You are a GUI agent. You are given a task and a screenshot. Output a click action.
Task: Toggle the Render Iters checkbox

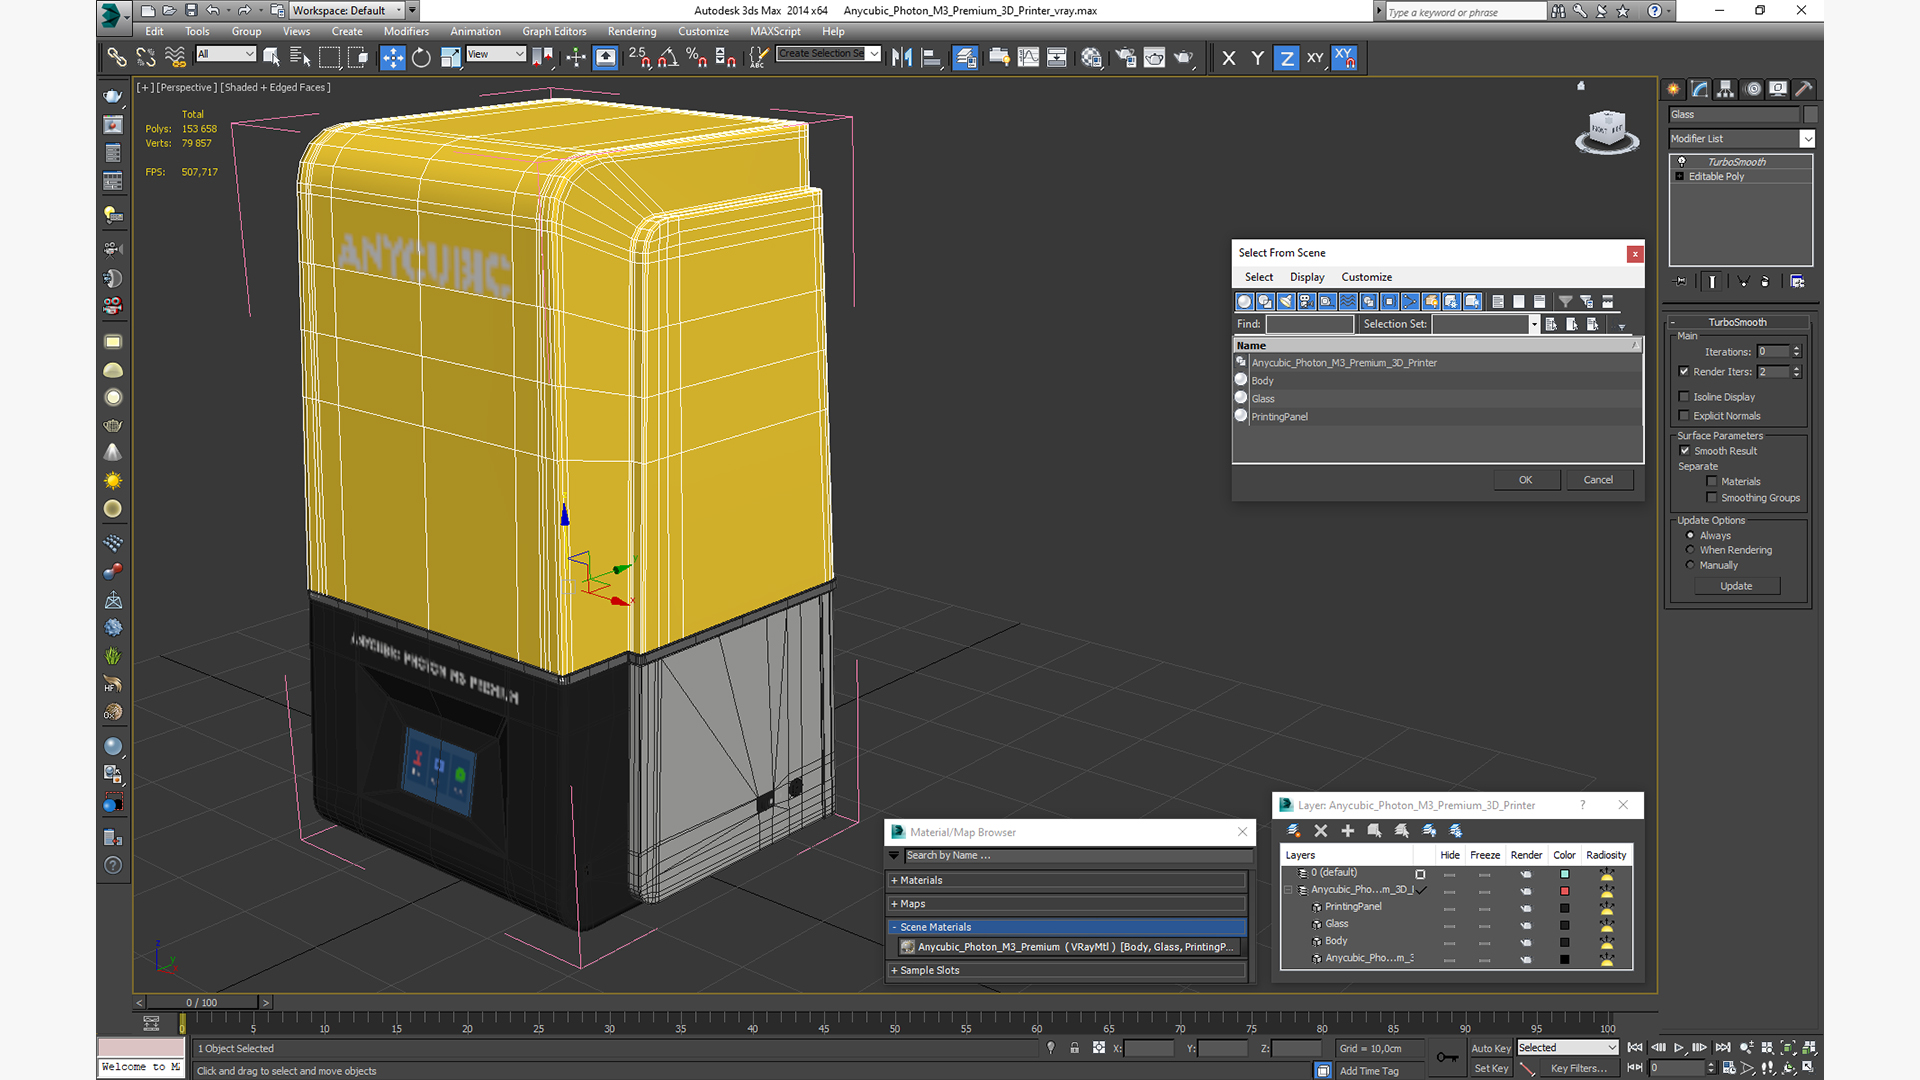coord(1684,372)
